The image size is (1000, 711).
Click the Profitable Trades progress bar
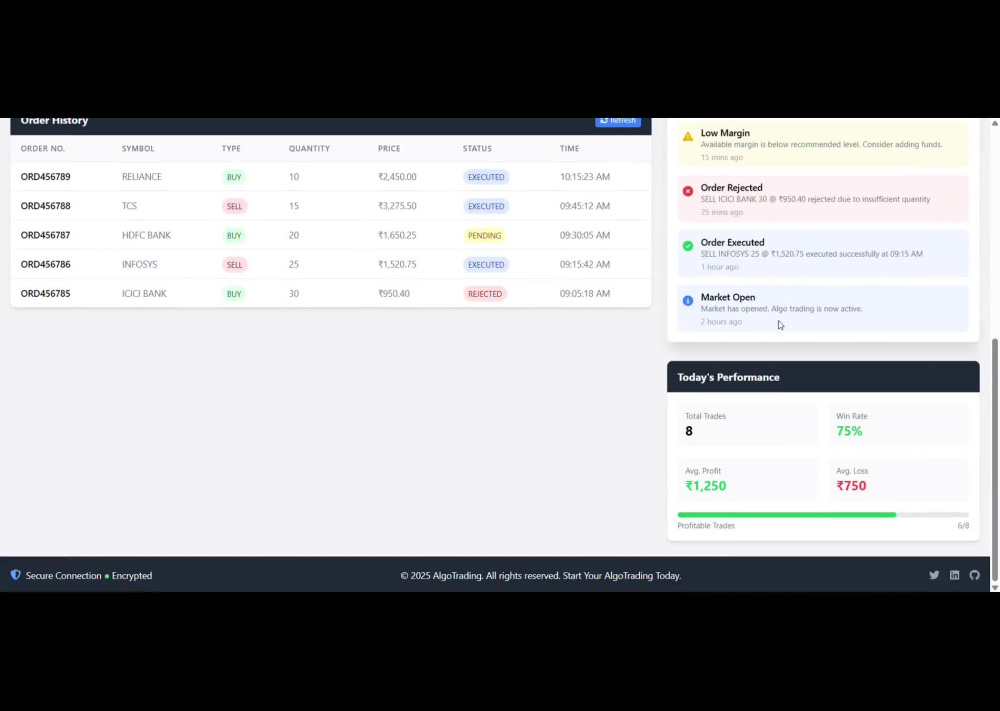pyautogui.click(x=823, y=515)
